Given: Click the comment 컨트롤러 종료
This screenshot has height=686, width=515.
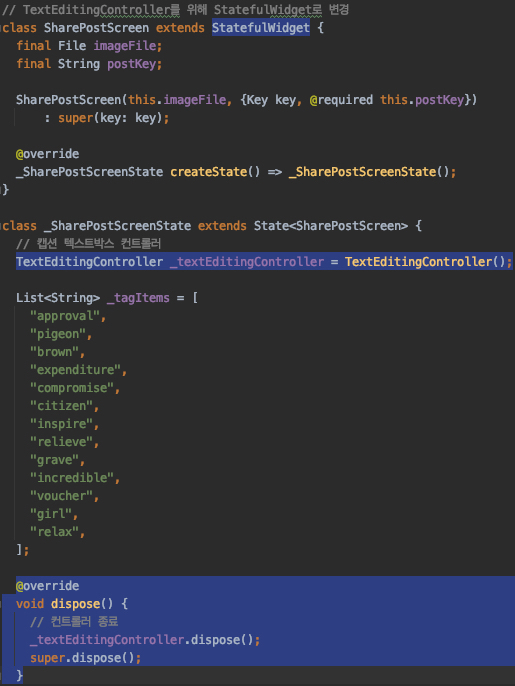Looking at the screenshot, I should coord(74,622).
